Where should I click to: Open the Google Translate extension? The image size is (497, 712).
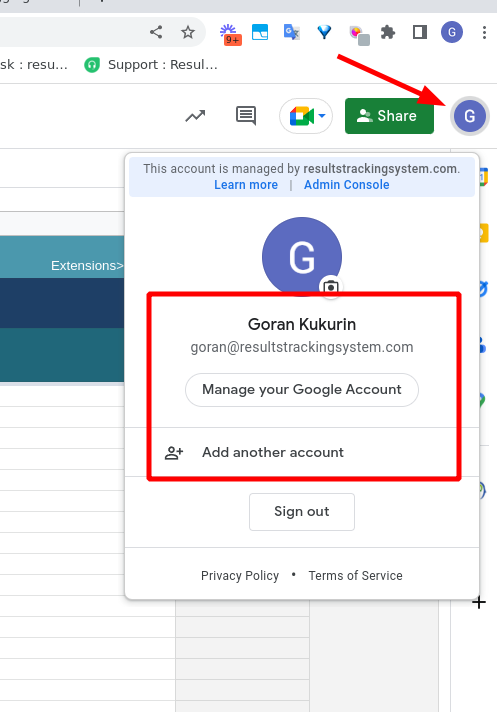[291, 32]
